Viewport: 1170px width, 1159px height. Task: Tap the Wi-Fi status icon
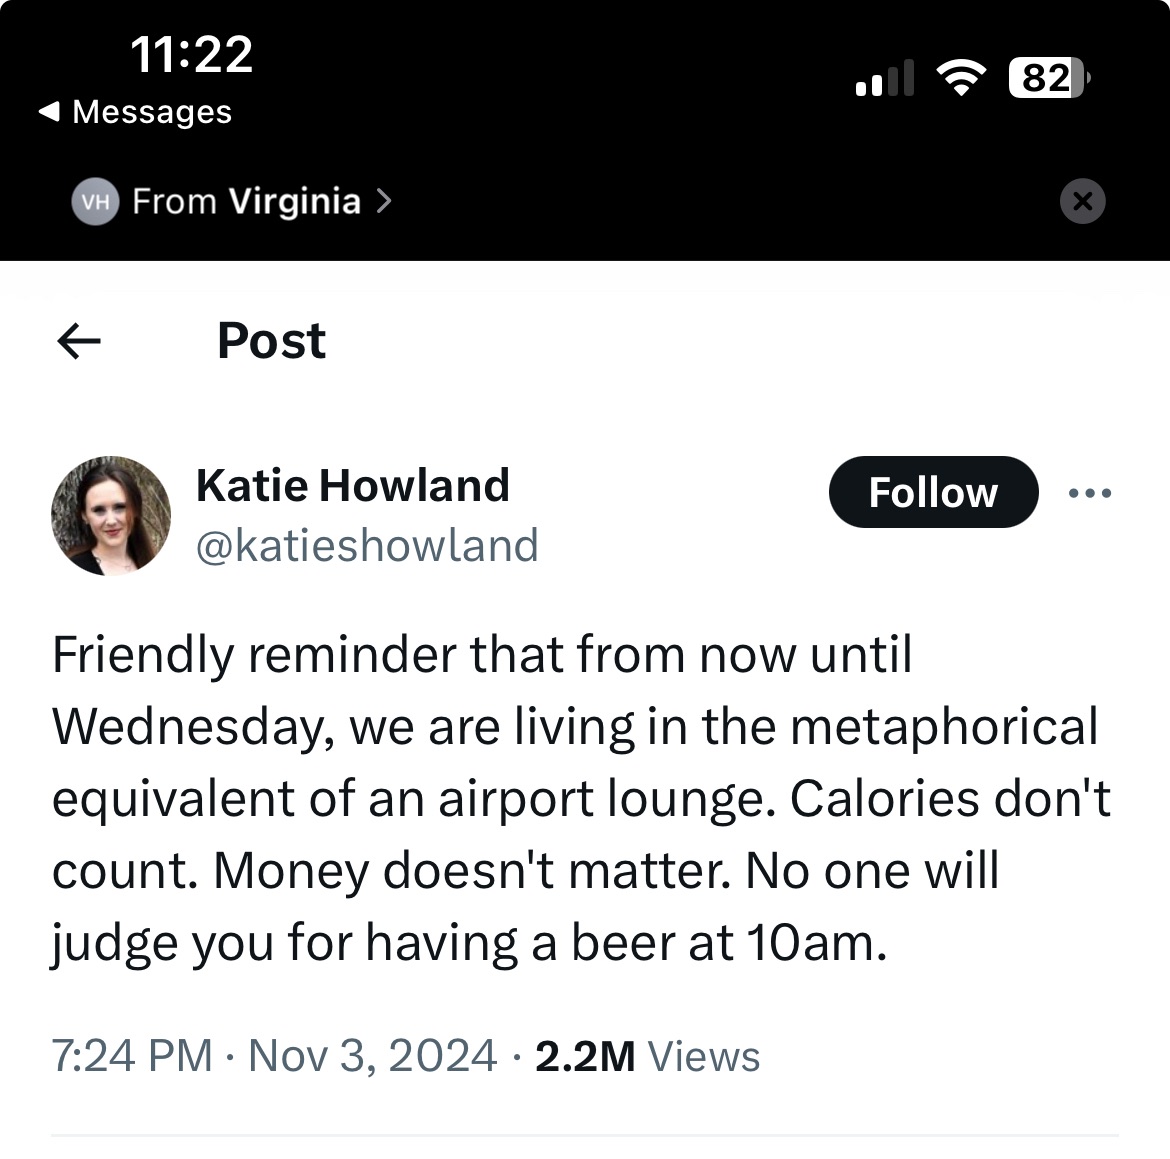click(960, 77)
